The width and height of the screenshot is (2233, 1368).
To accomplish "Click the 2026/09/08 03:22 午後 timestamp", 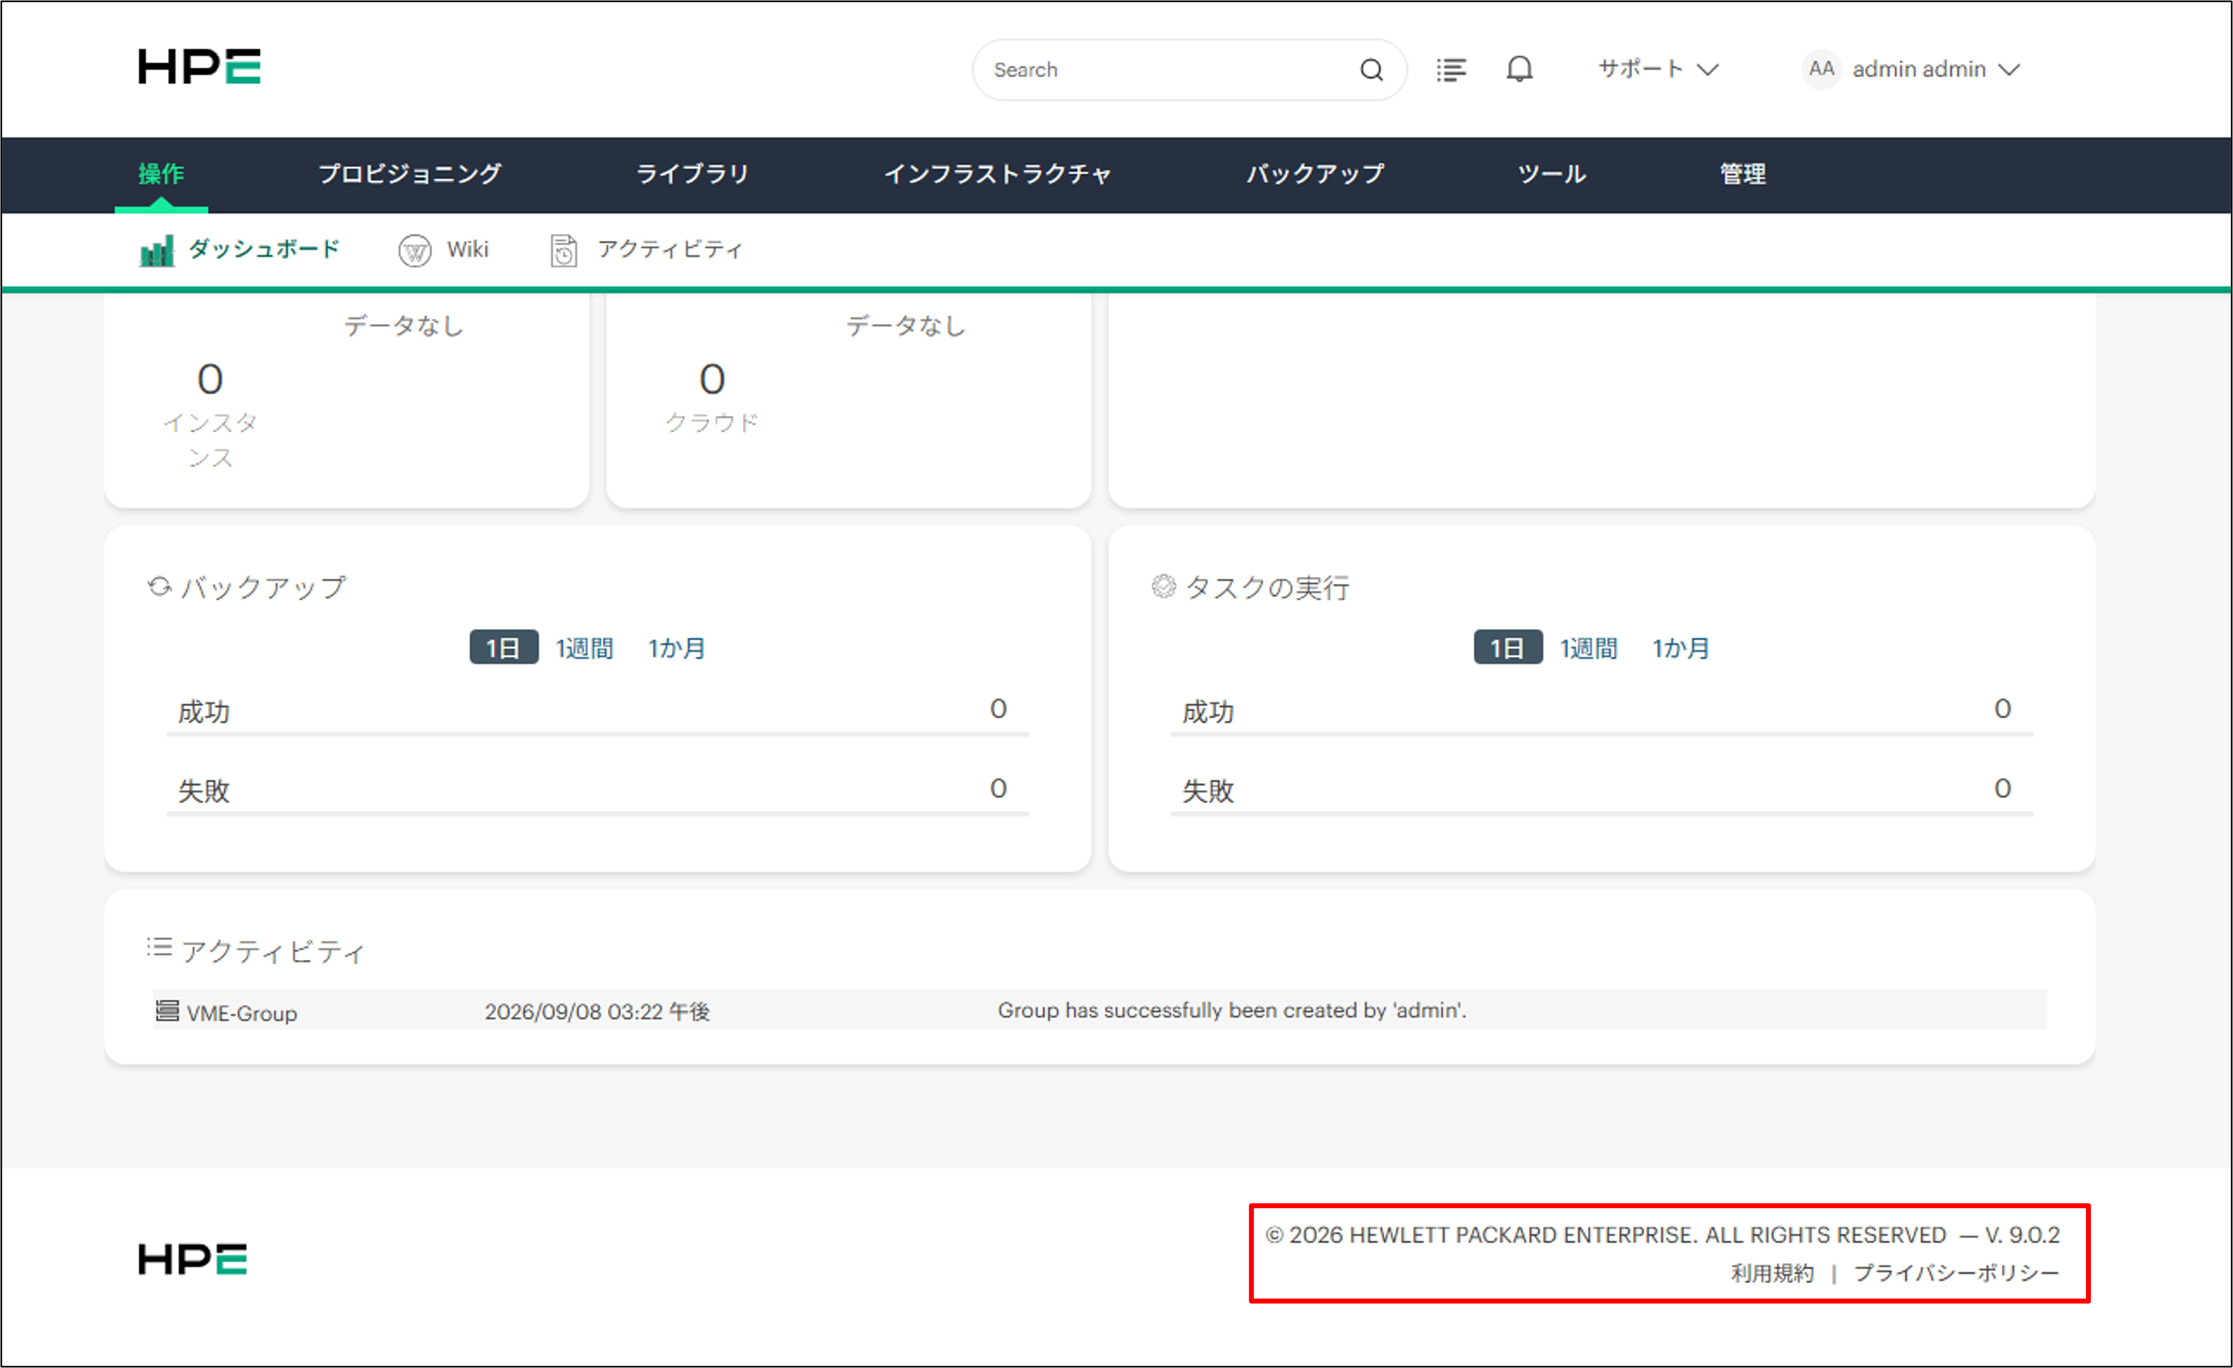I will tap(597, 1011).
